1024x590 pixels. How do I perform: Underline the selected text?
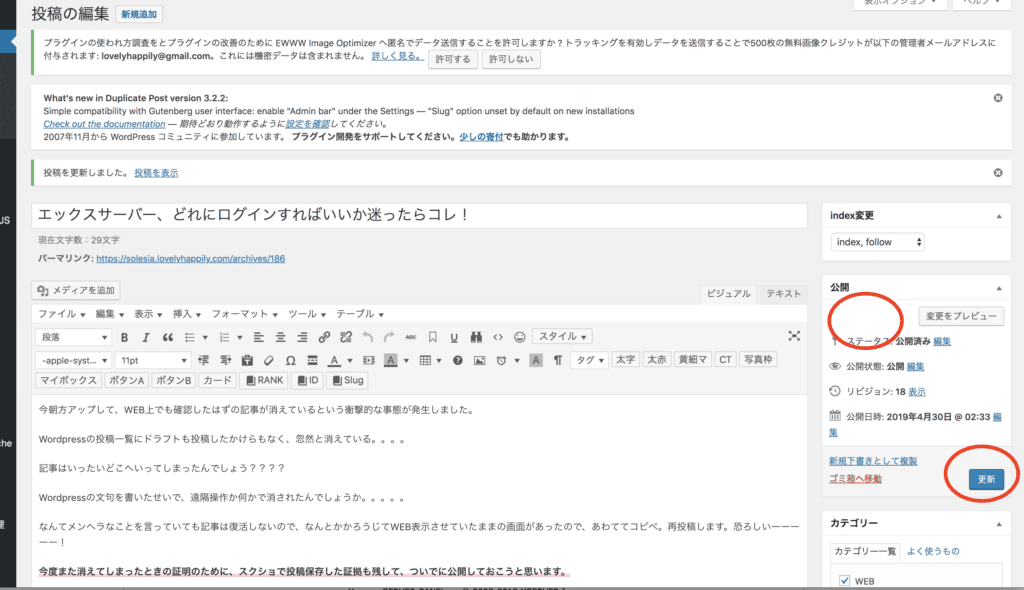tap(454, 337)
